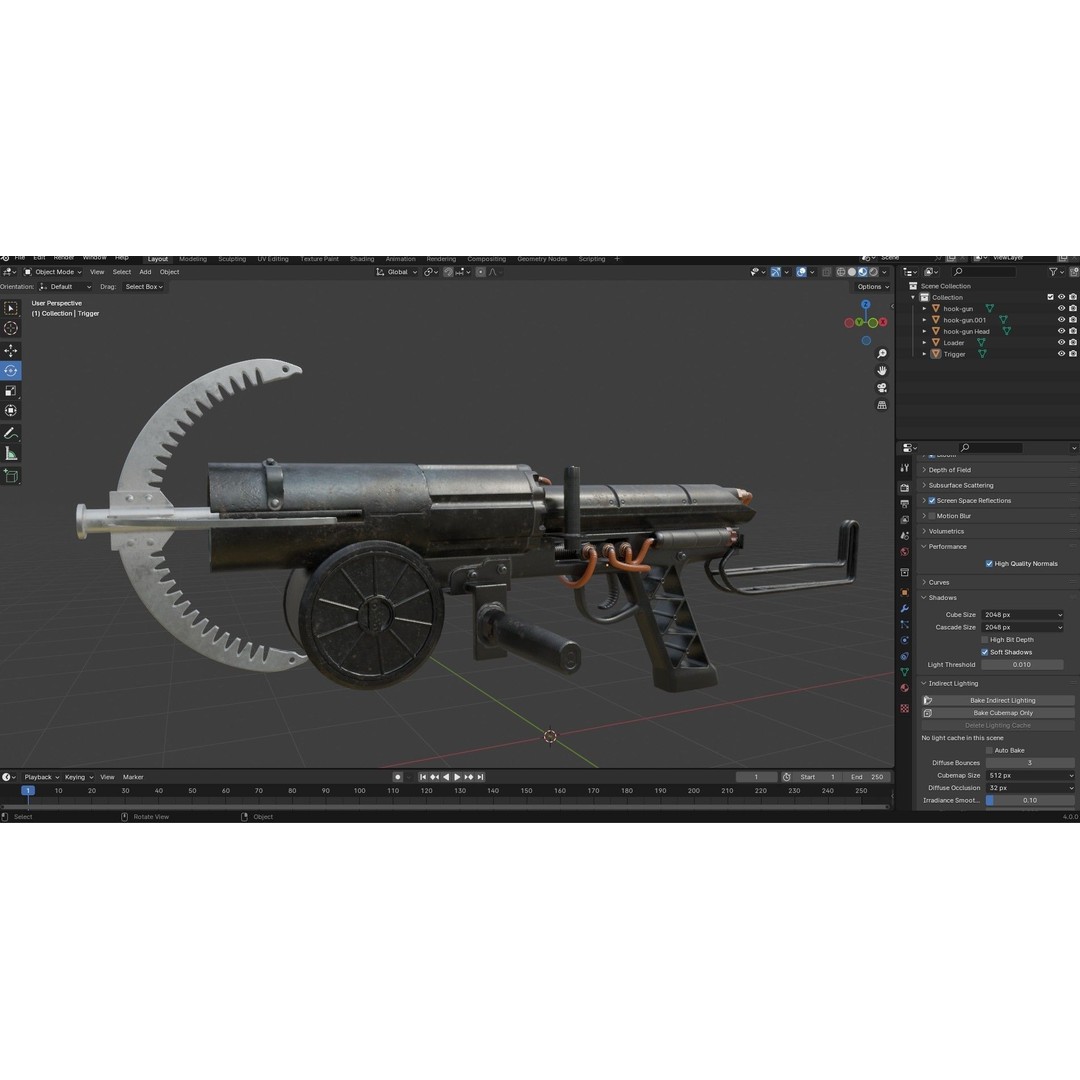Open the Scene properties tab
This screenshot has width=1080, height=1080.
(x=904, y=535)
